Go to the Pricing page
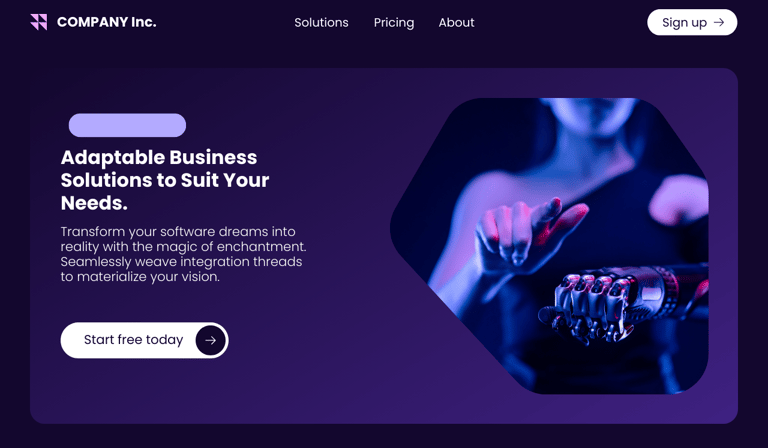Screen dimensions: 768x448 tap(394, 23)
